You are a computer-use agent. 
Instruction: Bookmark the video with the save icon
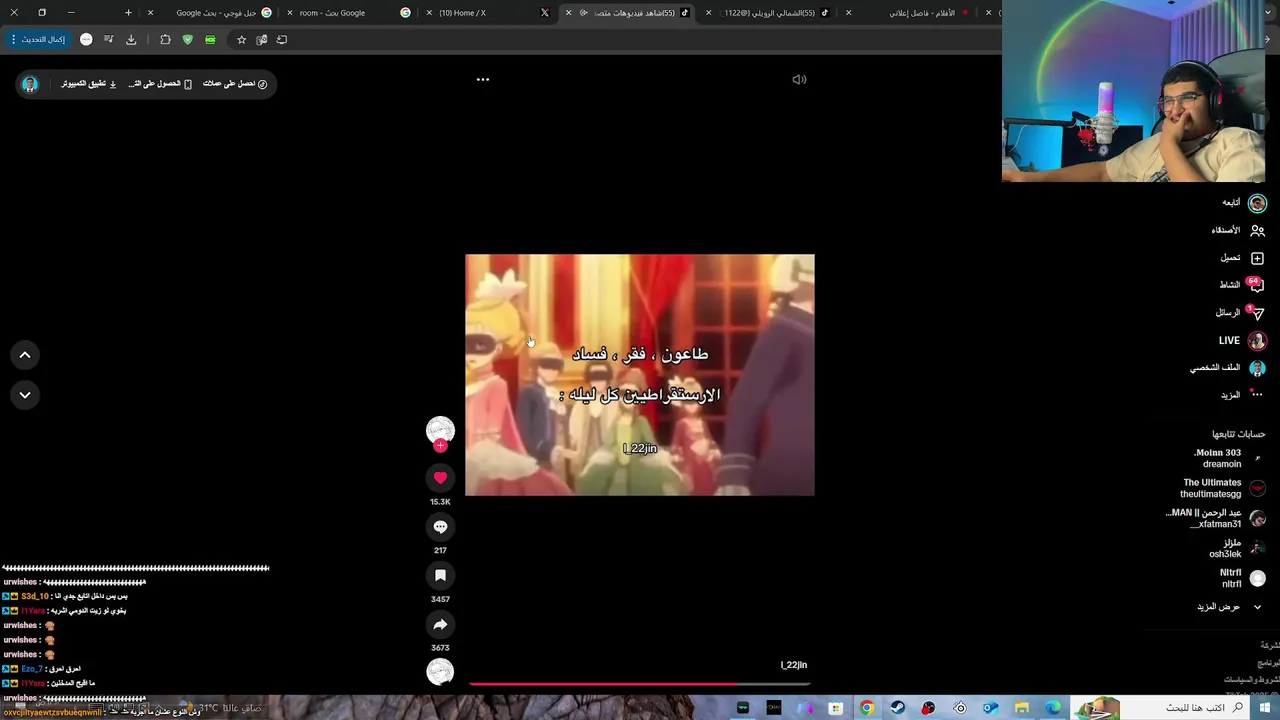pos(440,575)
